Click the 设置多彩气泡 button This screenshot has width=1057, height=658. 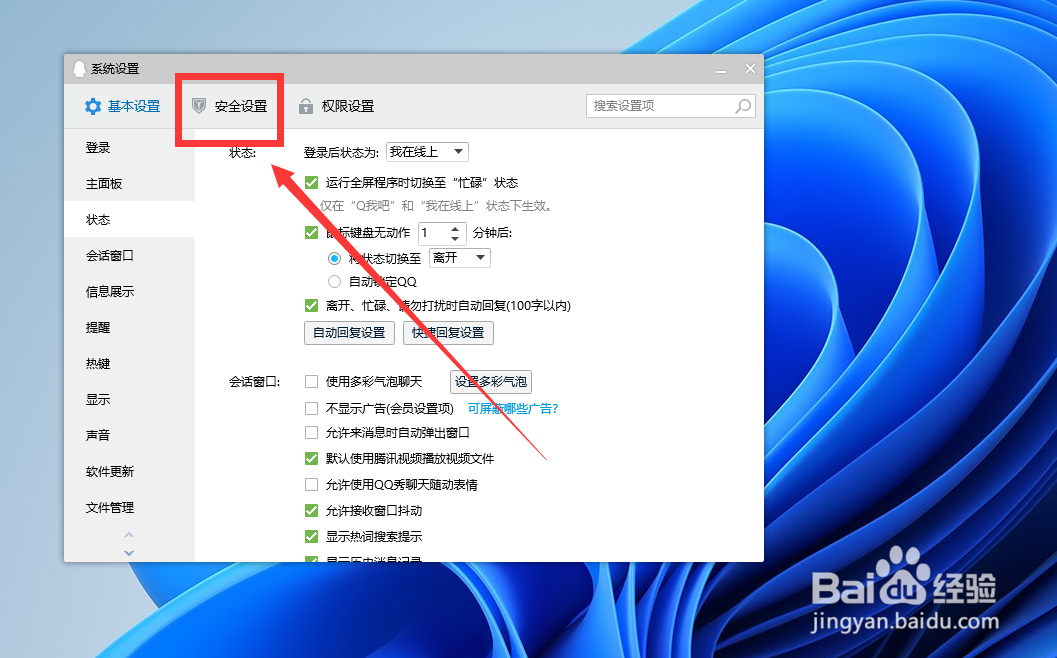[490, 381]
